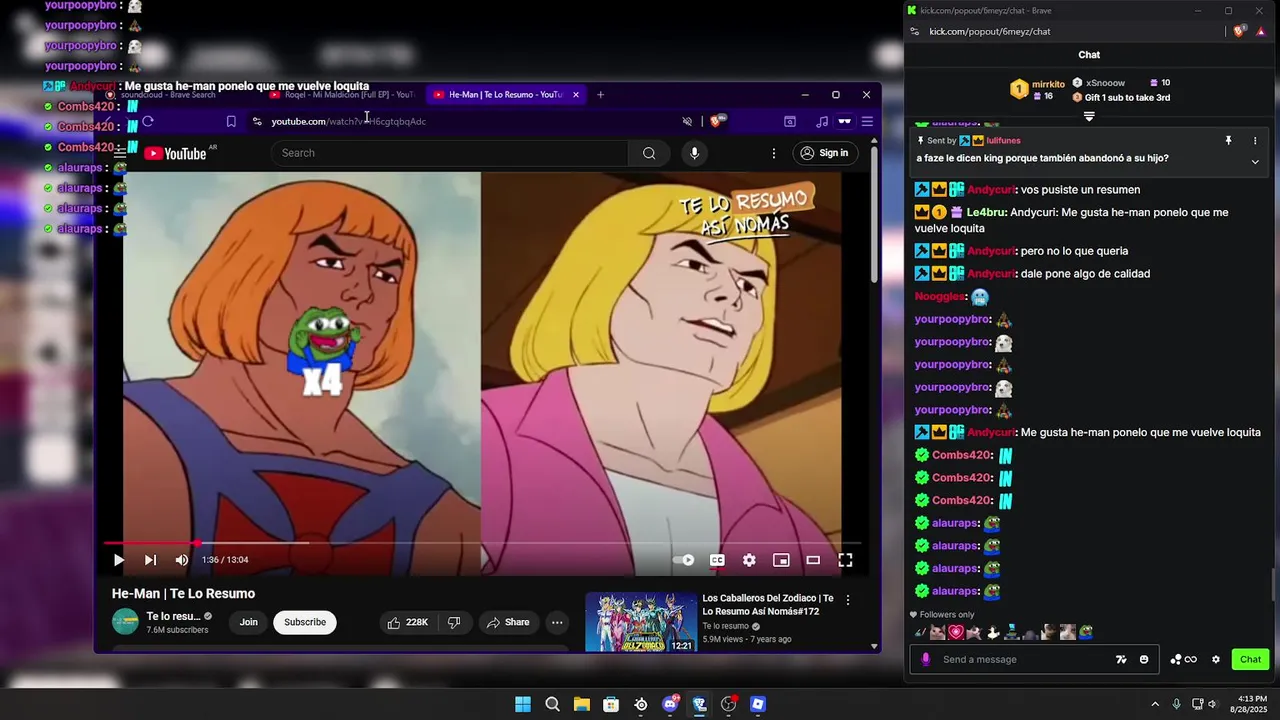Reload the YouTube page
The height and width of the screenshot is (720, 1280).
[x=148, y=121]
